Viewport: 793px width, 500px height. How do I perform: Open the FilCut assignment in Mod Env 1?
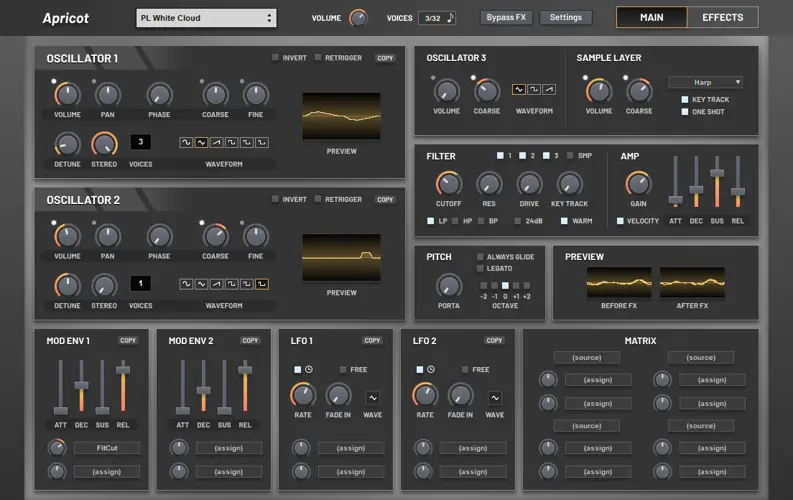[107, 448]
